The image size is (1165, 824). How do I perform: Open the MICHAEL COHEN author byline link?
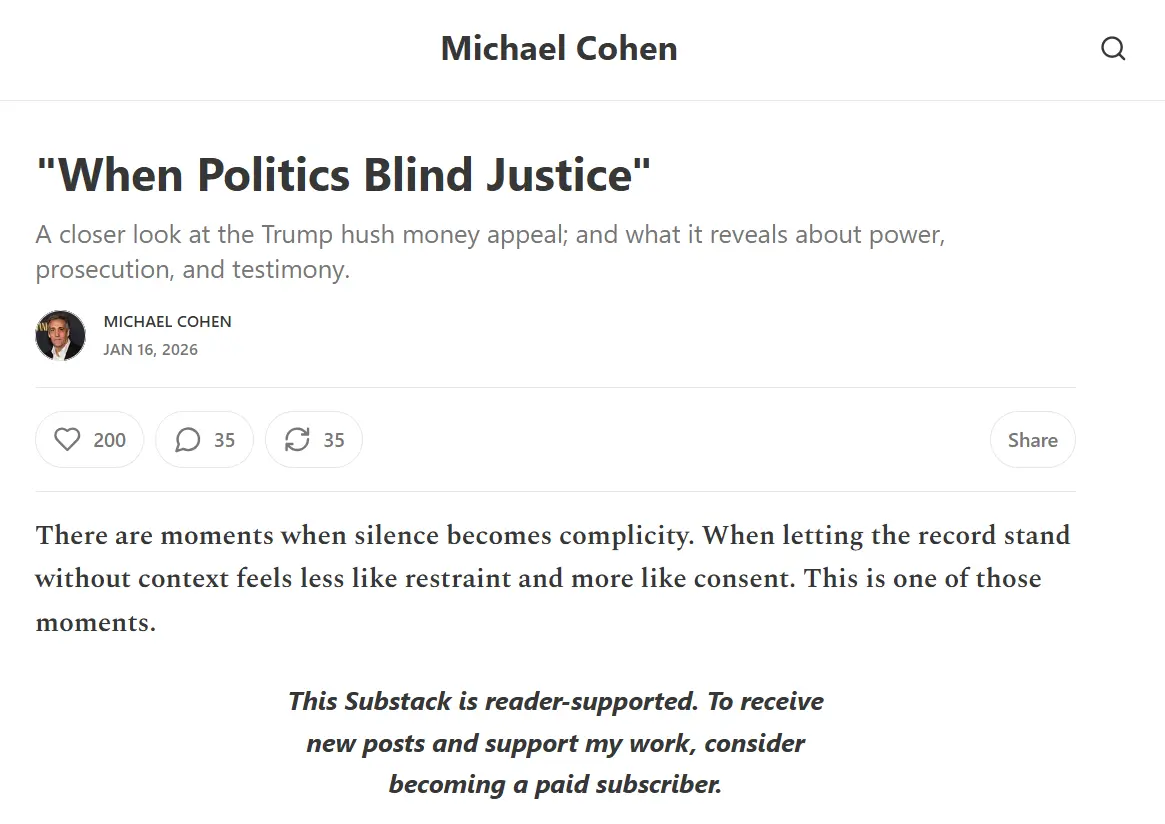(167, 322)
